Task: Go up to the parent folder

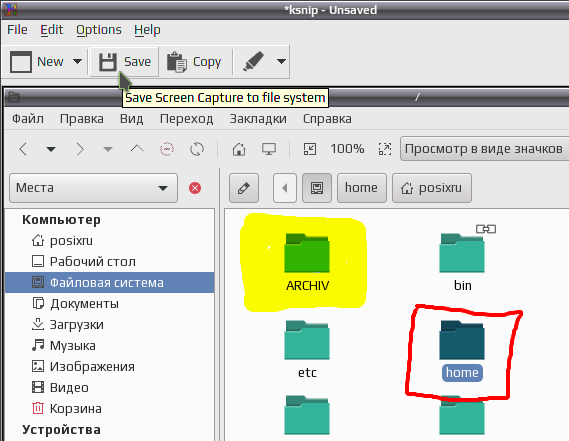Action: click(x=137, y=149)
